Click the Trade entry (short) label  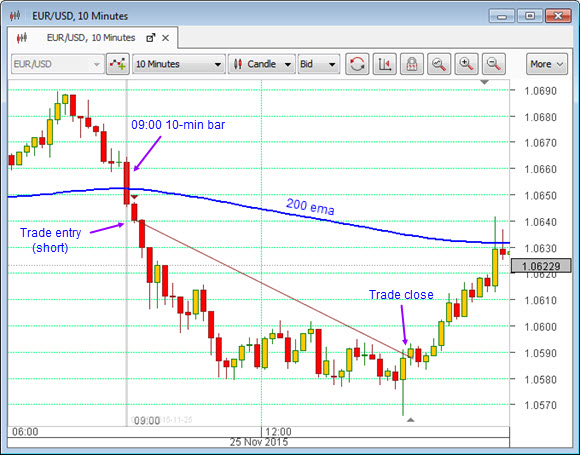pos(50,240)
